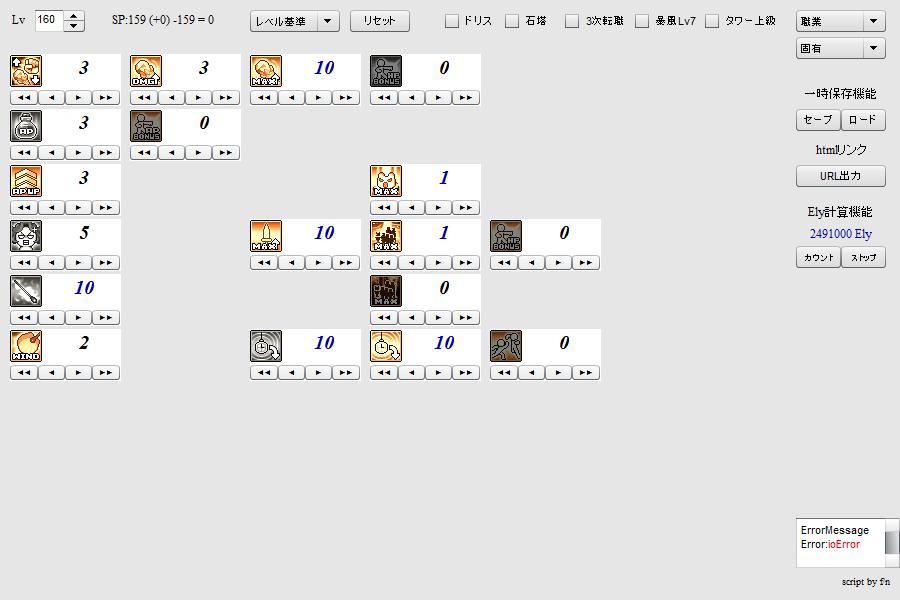Viewport: 900px width, 600px height.
Task: Click the SP:159 (+0) -159 = 0 text
Action: (163, 20)
